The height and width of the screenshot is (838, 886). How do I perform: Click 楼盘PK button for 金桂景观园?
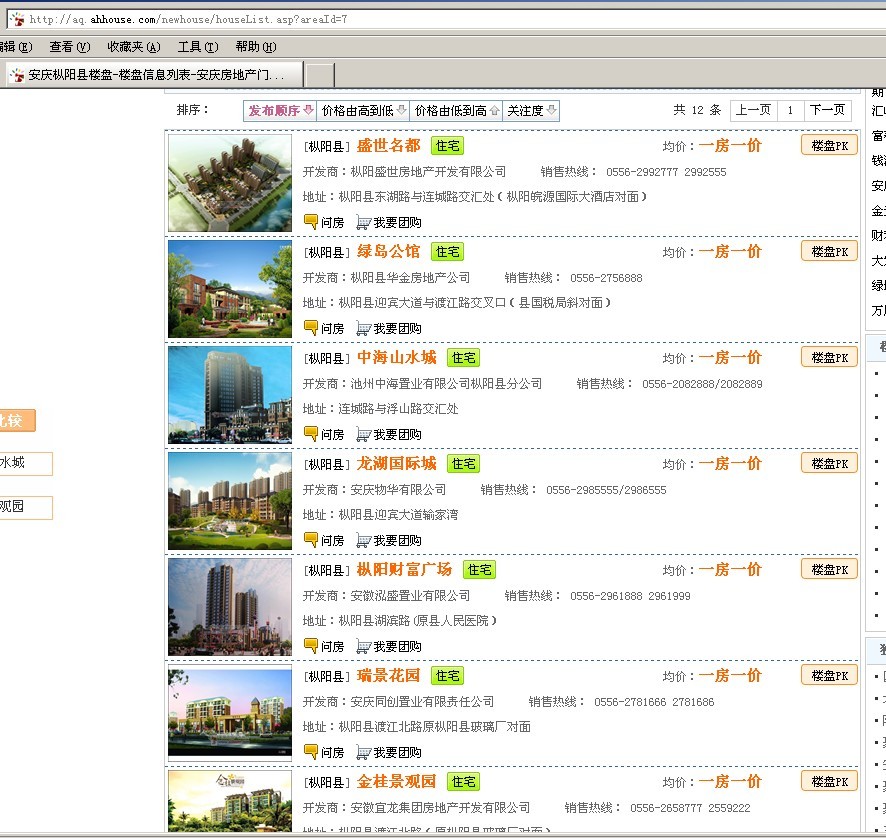point(829,781)
